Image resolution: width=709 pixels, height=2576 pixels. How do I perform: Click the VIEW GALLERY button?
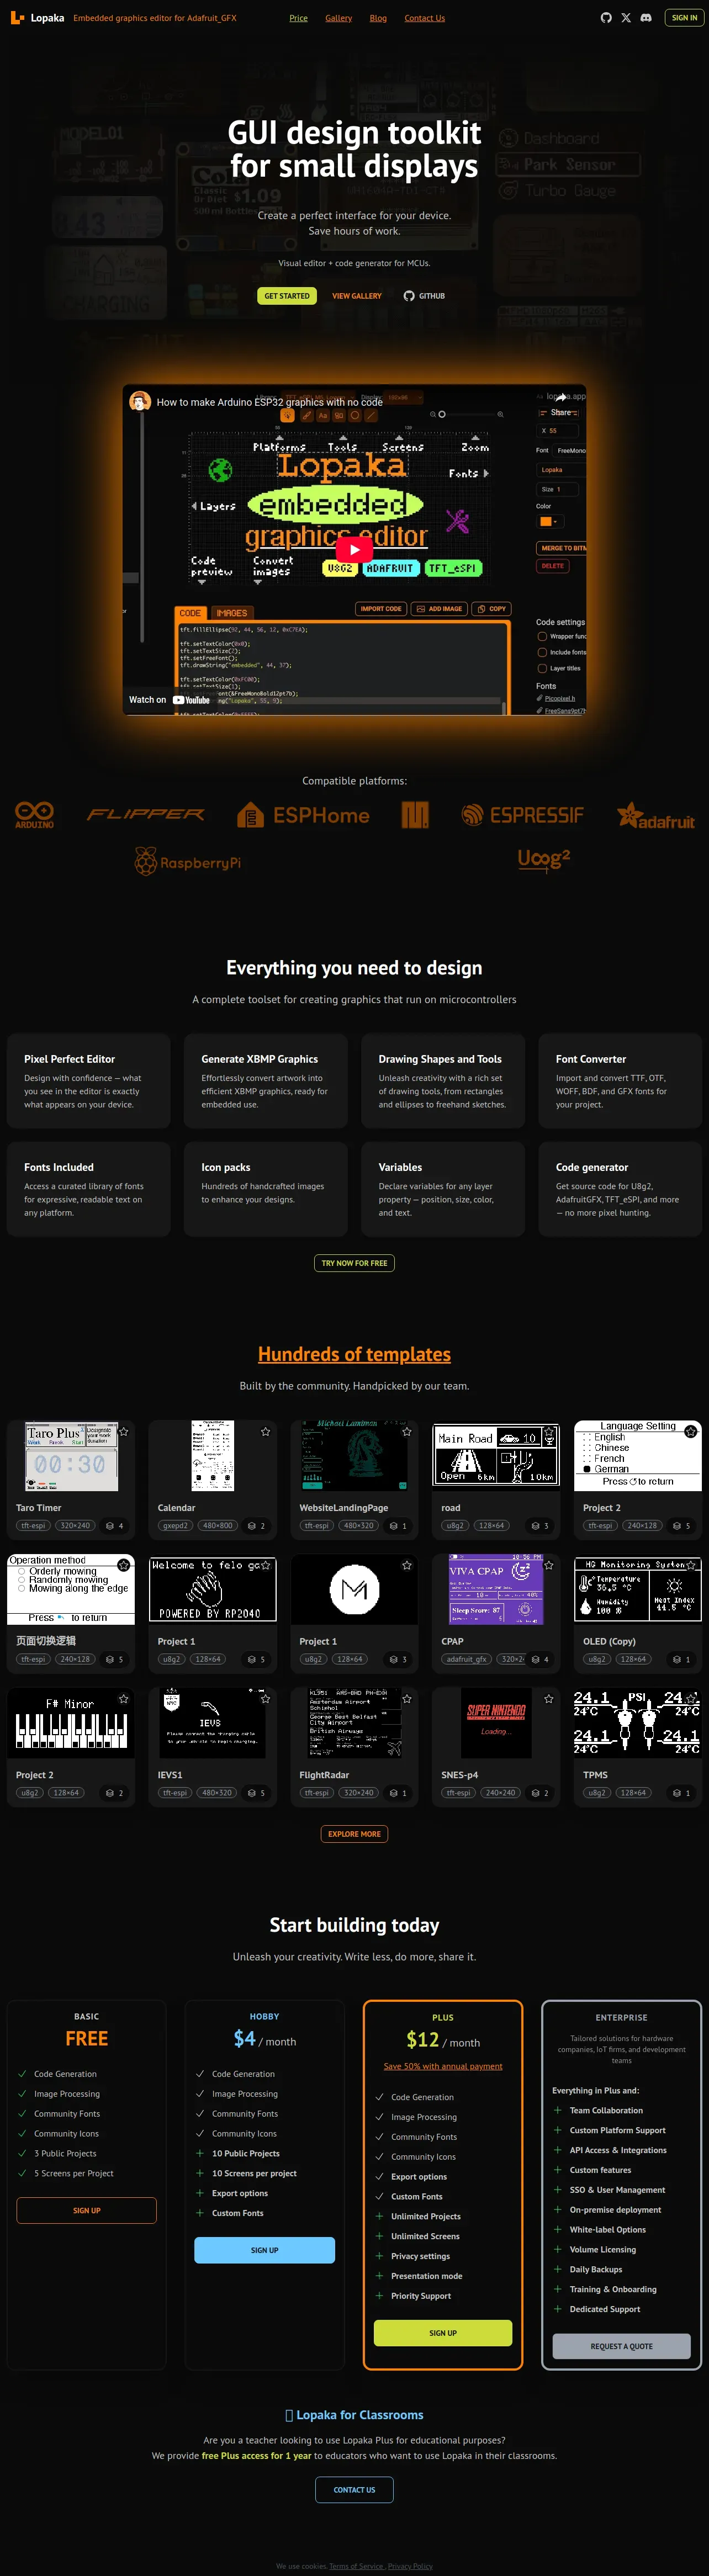pyautogui.click(x=357, y=296)
